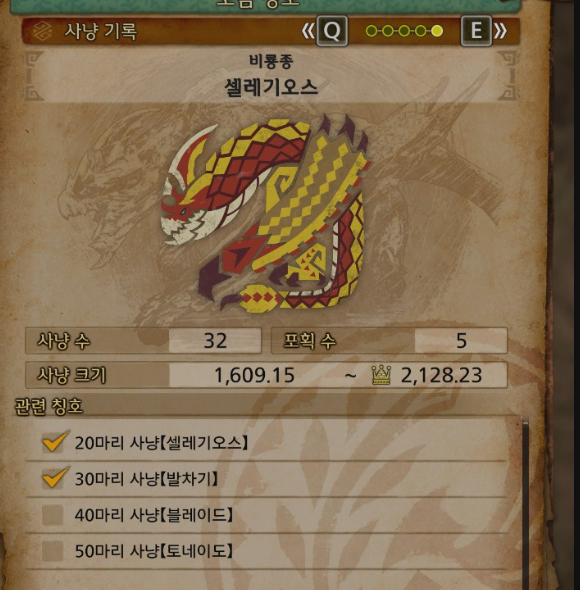580x590 pixels.
Task: Click the Q previous page key icon
Action: tap(332, 31)
